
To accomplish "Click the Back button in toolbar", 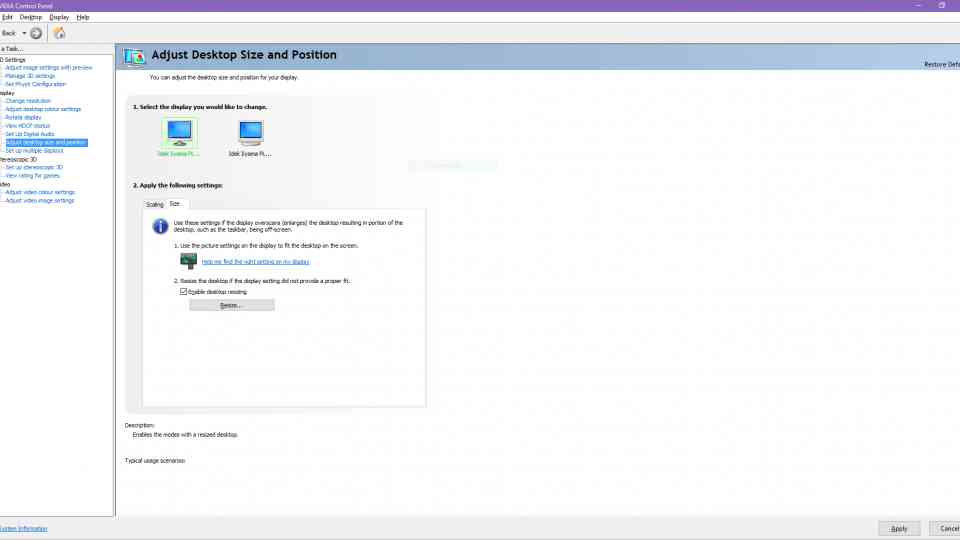I will (9, 33).
